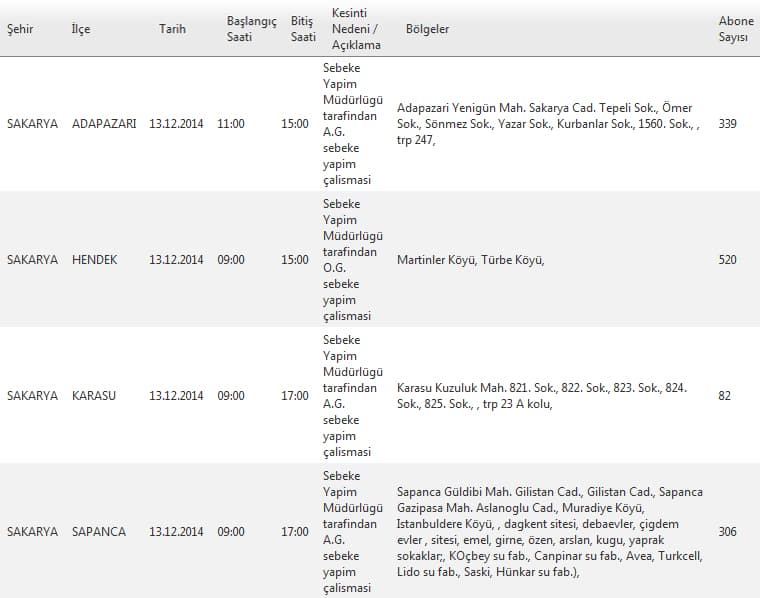Viewport: 760px width, 598px height.
Task: Select the Başlangıç Saati column header
Action: pos(251,29)
